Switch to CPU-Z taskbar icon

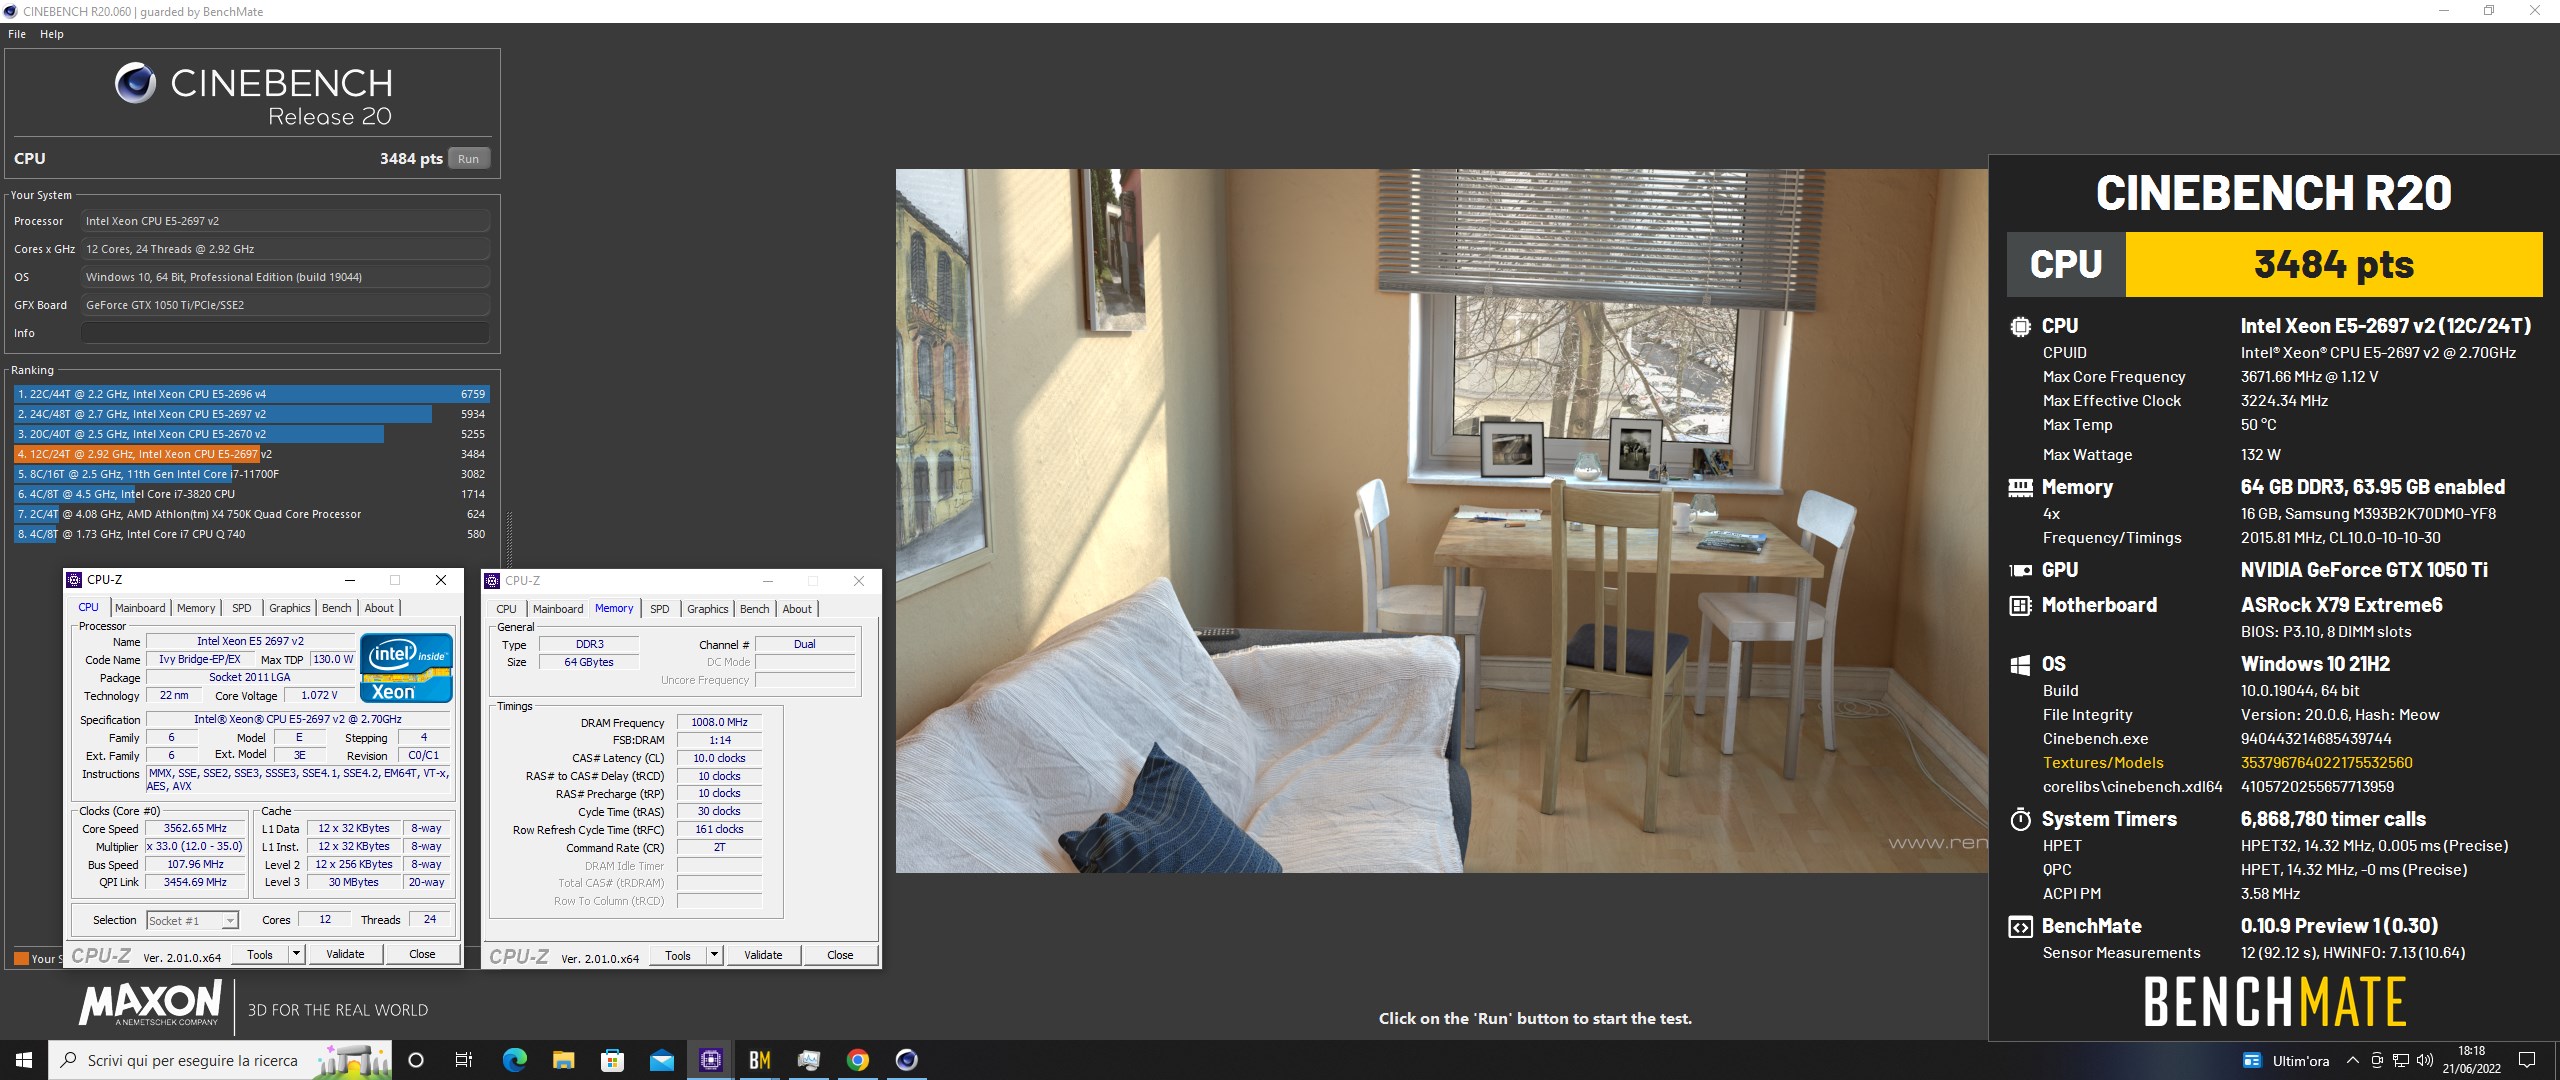[x=710, y=1060]
